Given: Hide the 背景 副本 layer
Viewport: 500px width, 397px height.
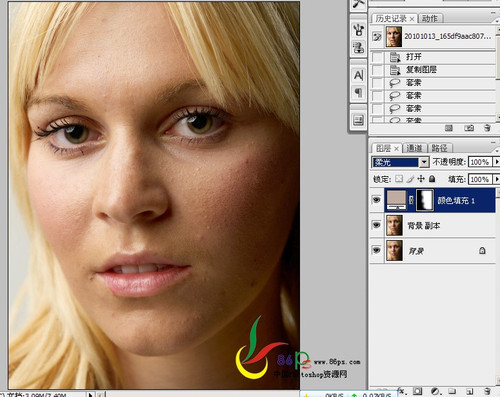Looking at the screenshot, I should point(377,225).
